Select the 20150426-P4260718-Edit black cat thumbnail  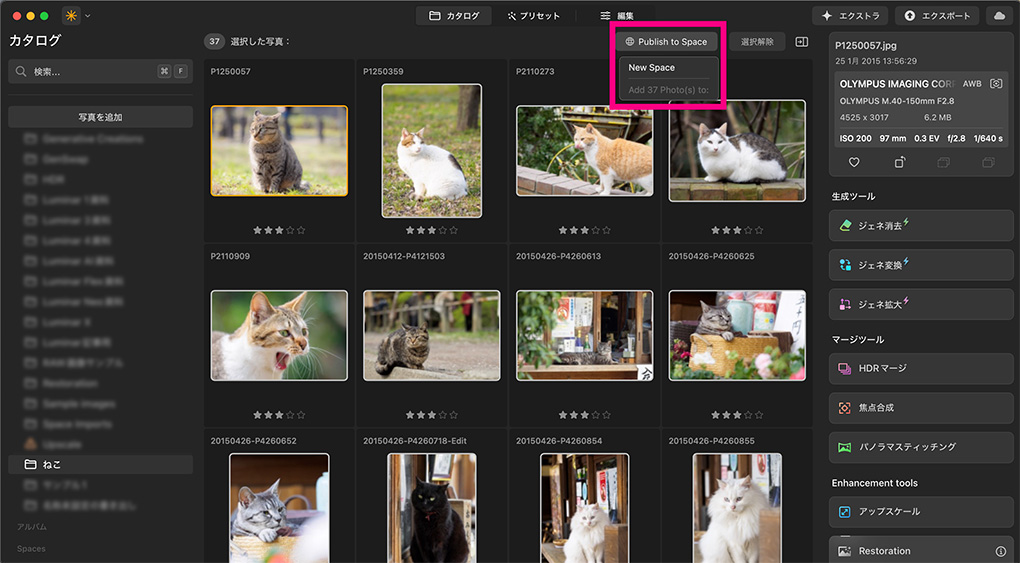(x=432, y=508)
